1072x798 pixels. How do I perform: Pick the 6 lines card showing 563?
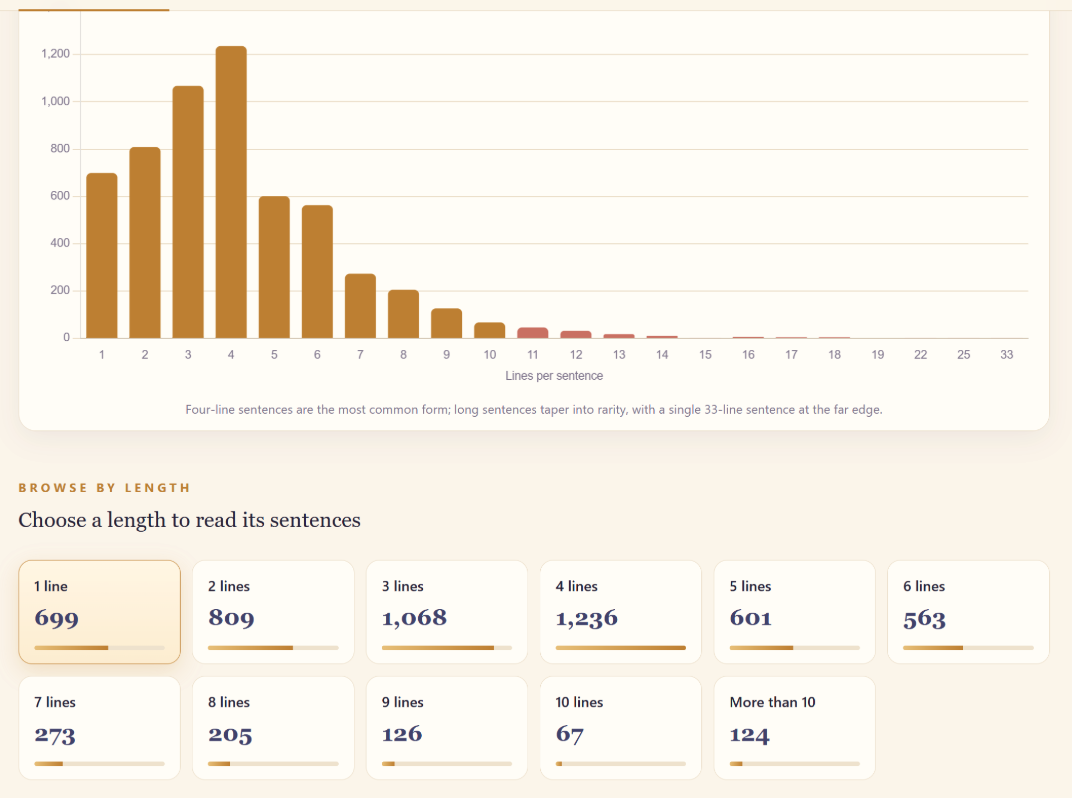tap(968, 612)
